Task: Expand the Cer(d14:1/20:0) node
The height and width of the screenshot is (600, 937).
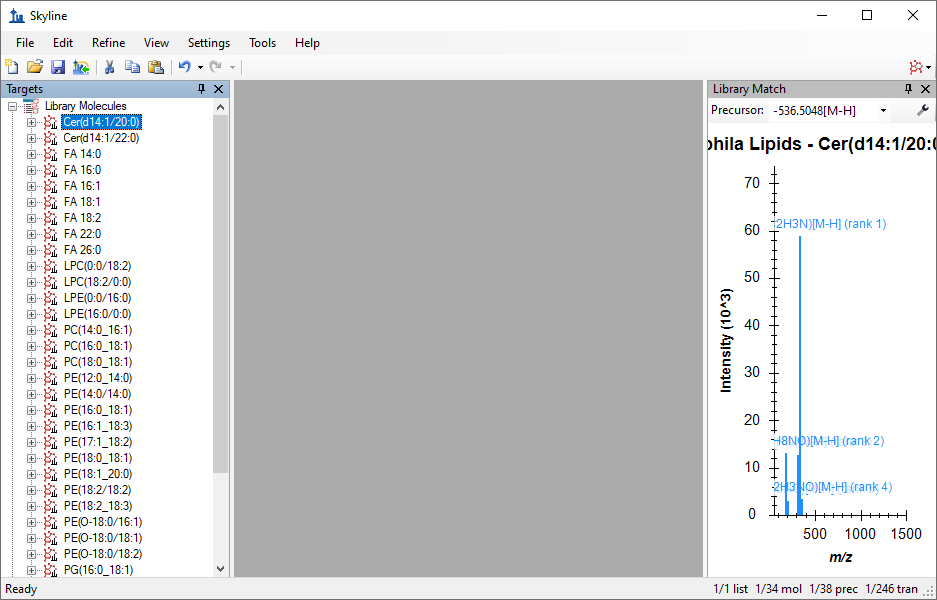Action: 31,122
